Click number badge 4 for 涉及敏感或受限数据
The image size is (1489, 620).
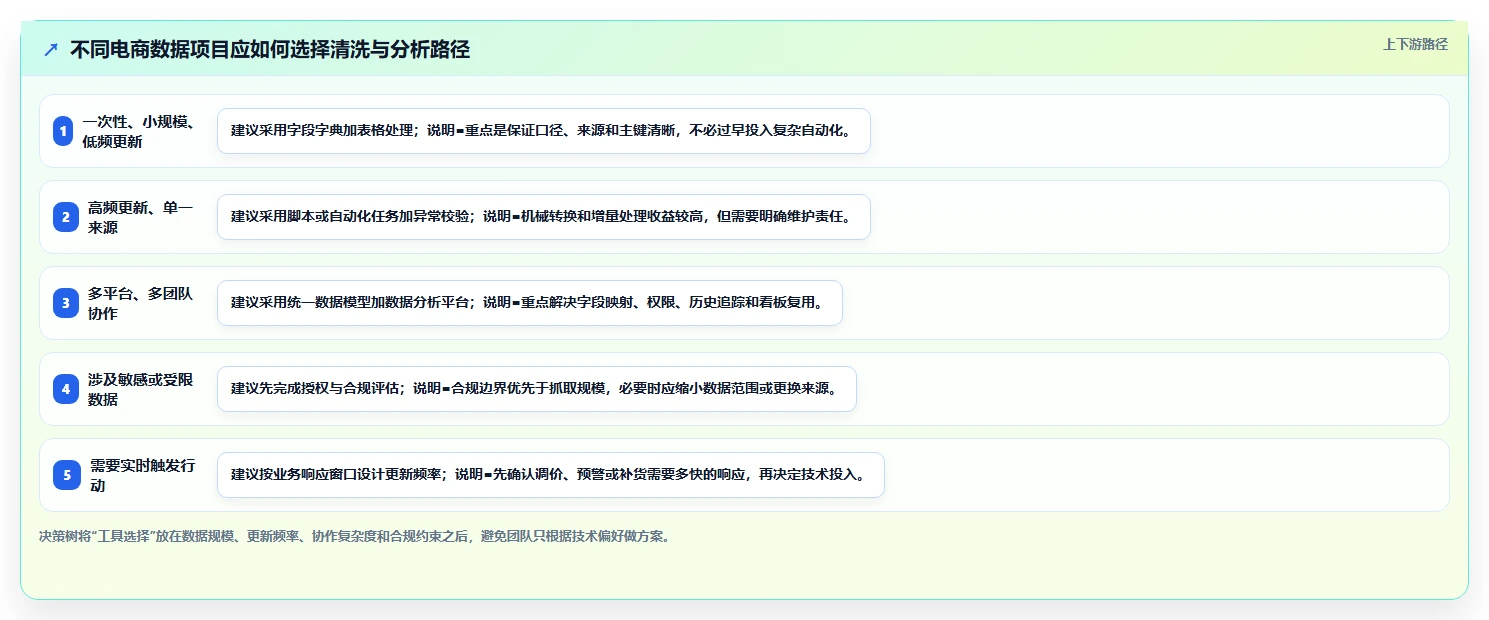pos(65,389)
